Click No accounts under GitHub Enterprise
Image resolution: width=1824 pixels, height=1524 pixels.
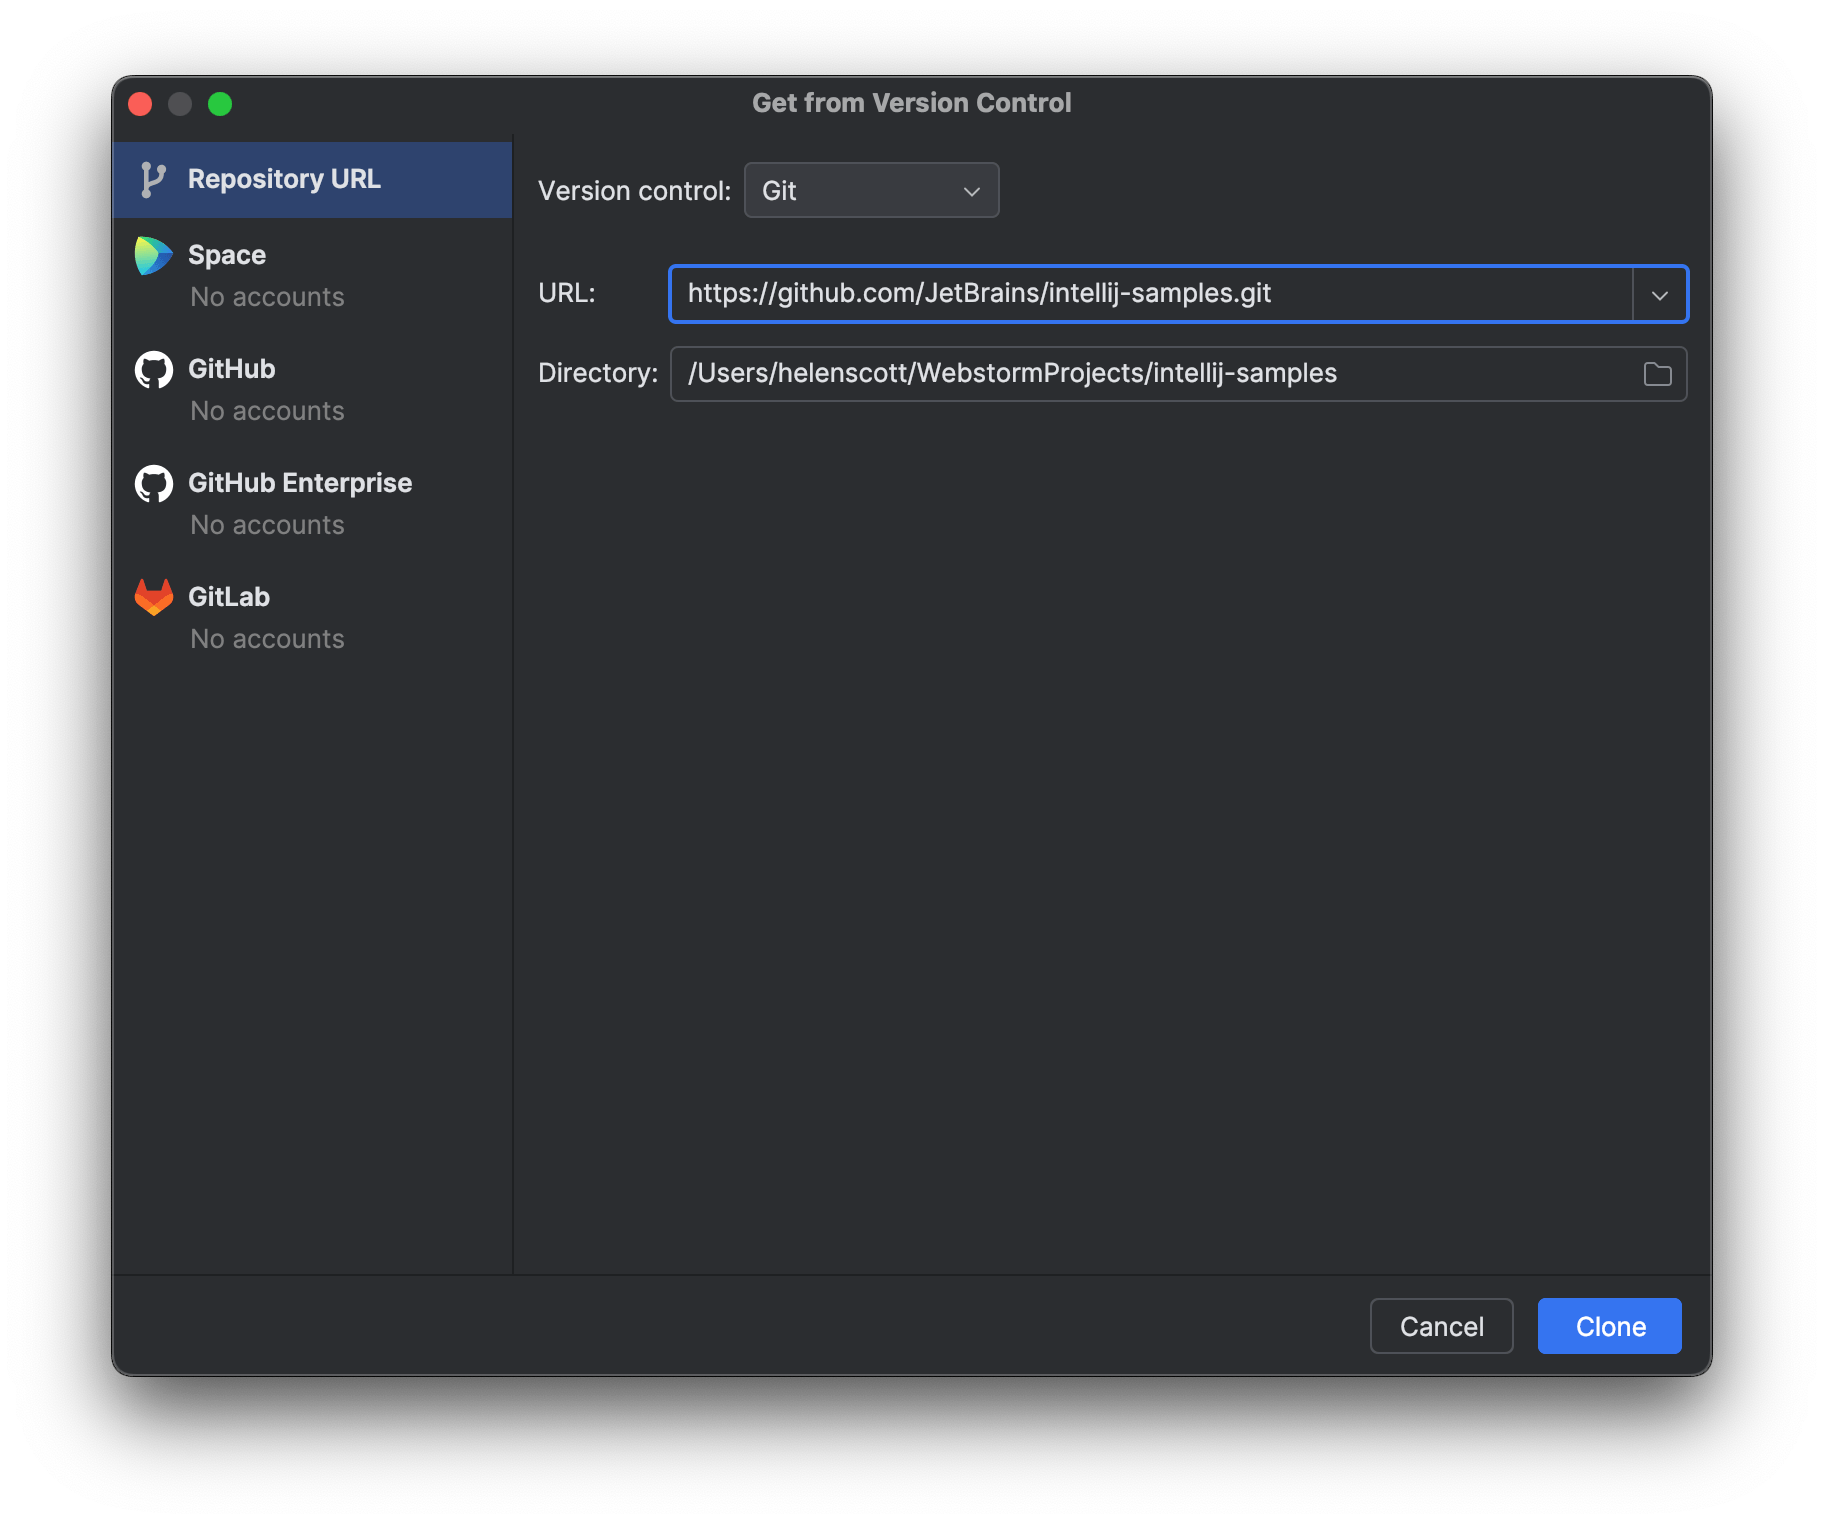pyautogui.click(x=266, y=524)
